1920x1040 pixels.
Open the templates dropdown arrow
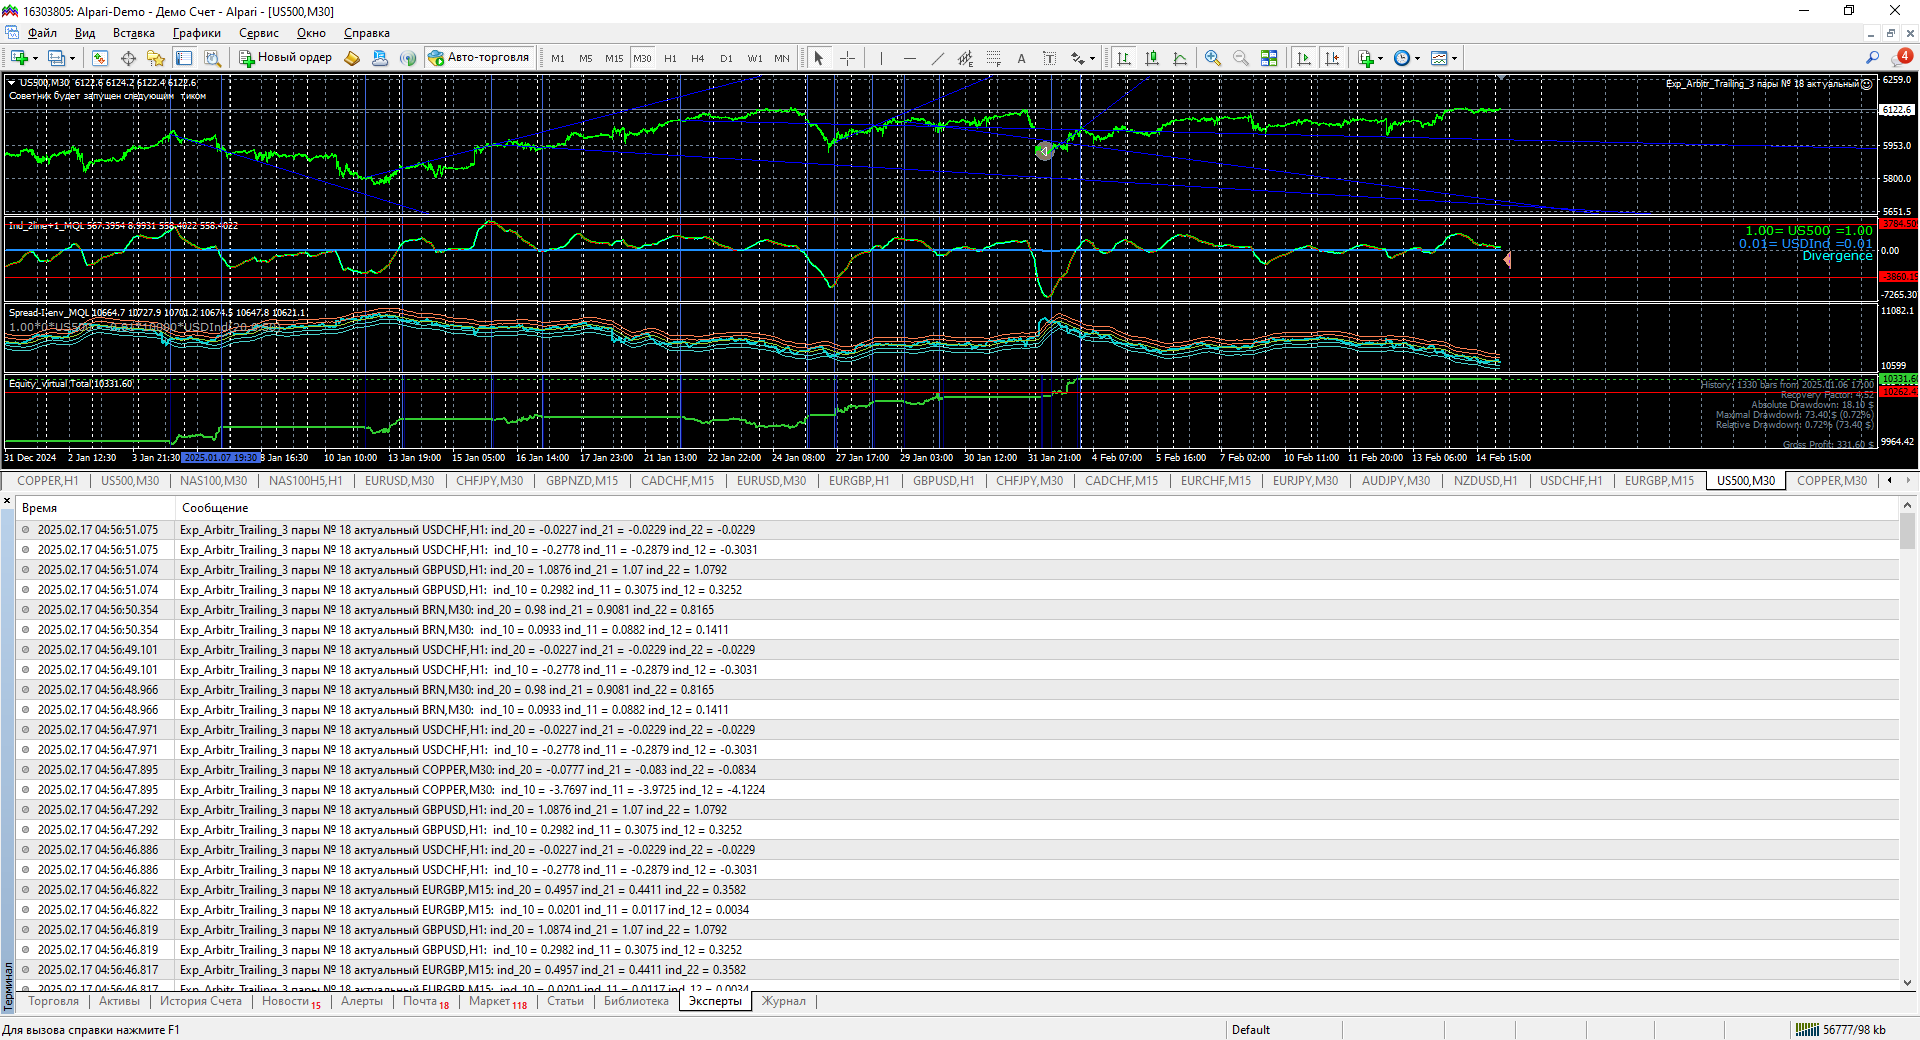(x=1454, y=58)
